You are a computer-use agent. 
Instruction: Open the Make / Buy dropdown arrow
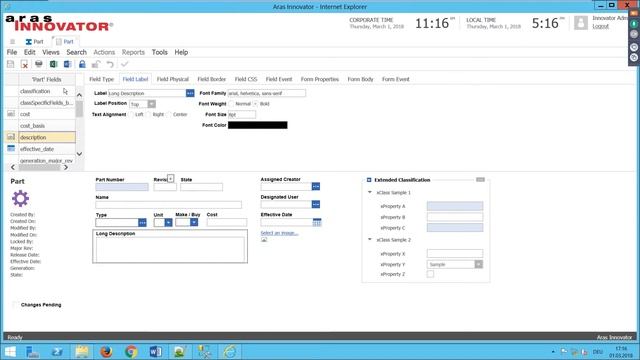[194, 222]
